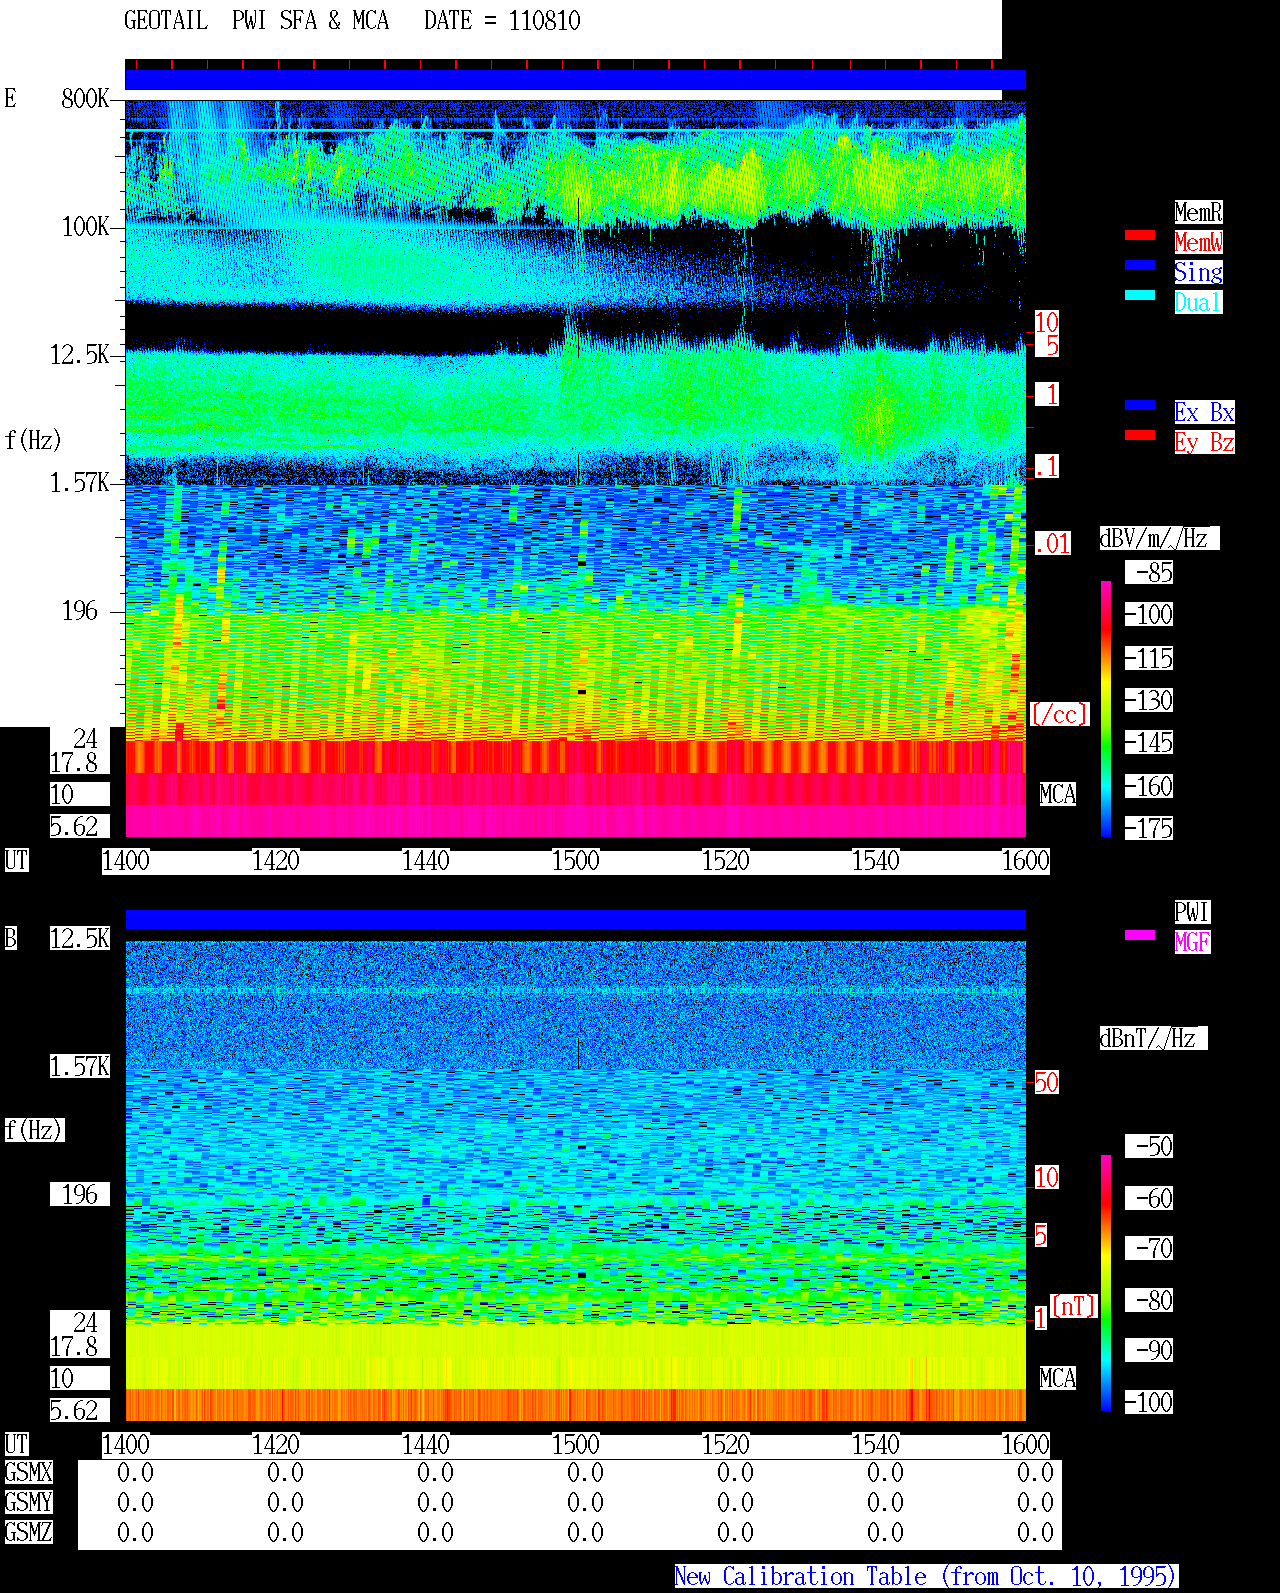Click the 800K frequency axis label

[x=85, y=98]
